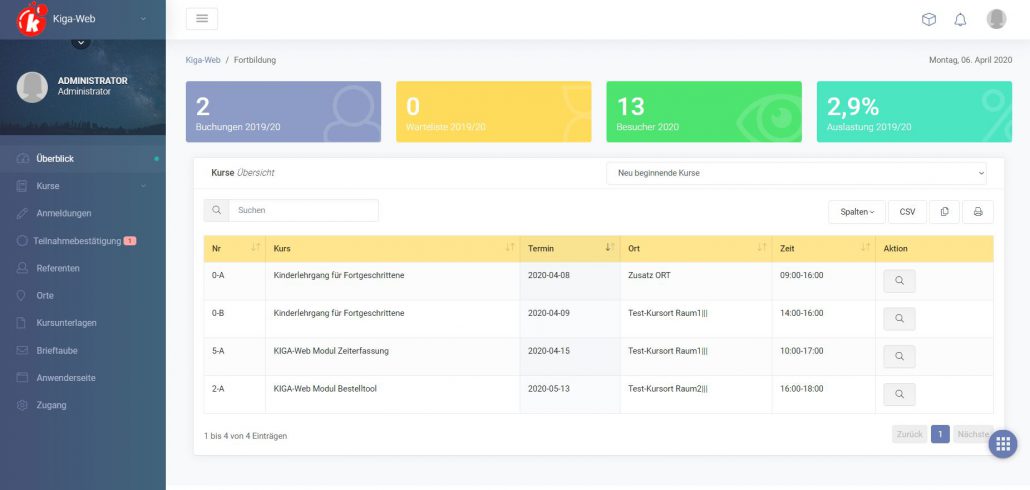
Task: Select Referenten in the sidebar
Action: pyautogui.click(x=57, y=268)
